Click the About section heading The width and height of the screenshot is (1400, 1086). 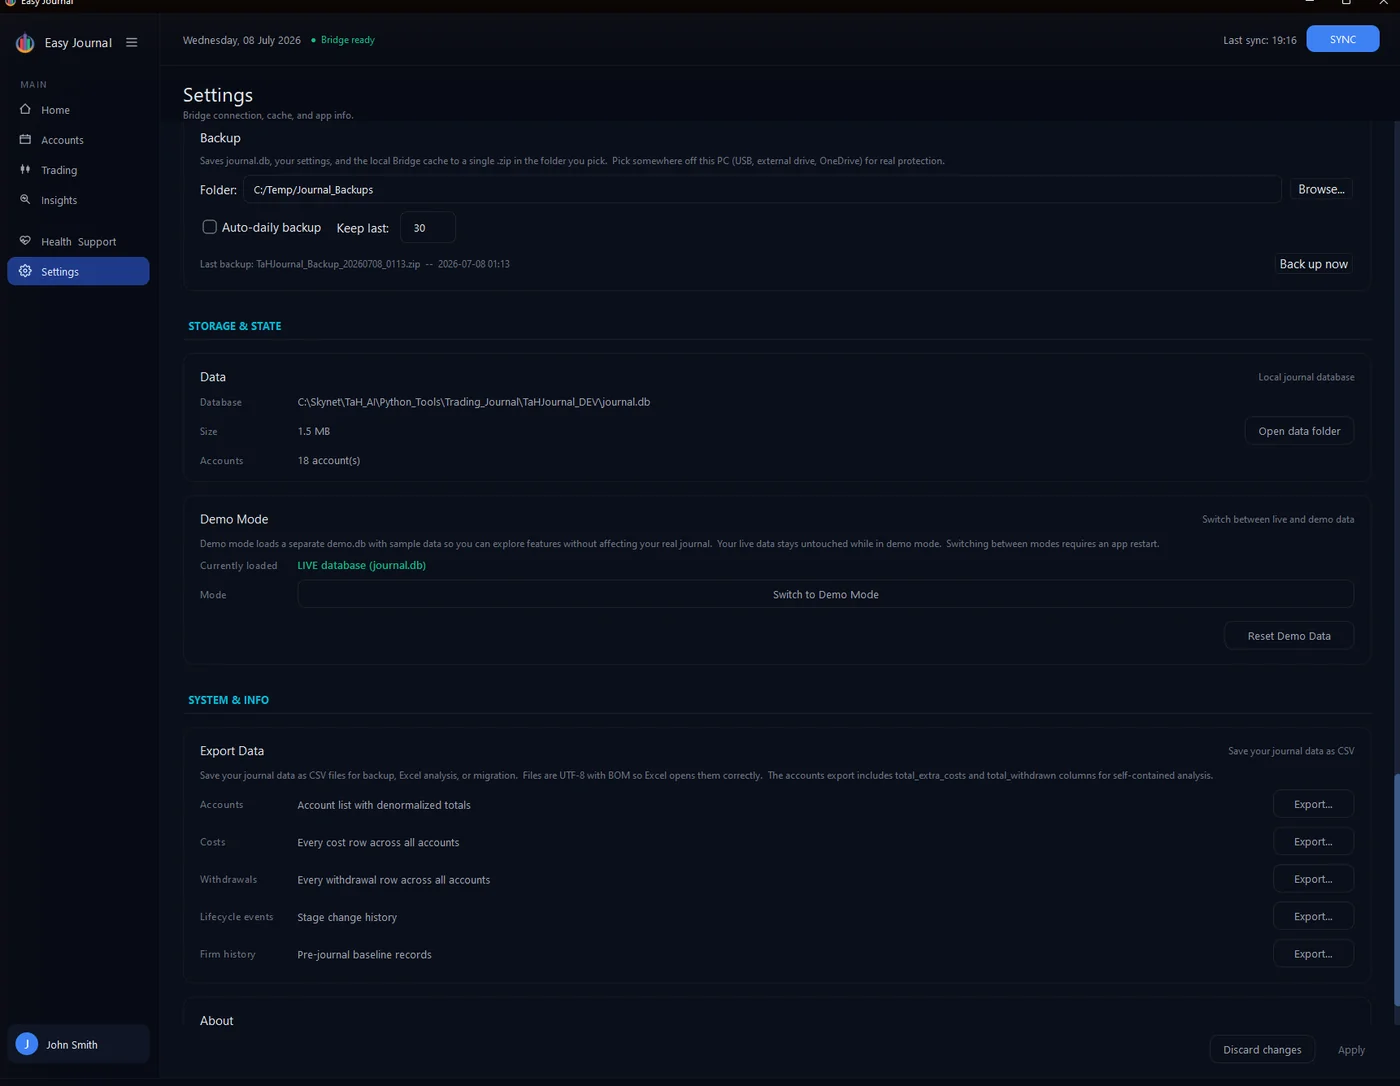tap(217, 1021)
